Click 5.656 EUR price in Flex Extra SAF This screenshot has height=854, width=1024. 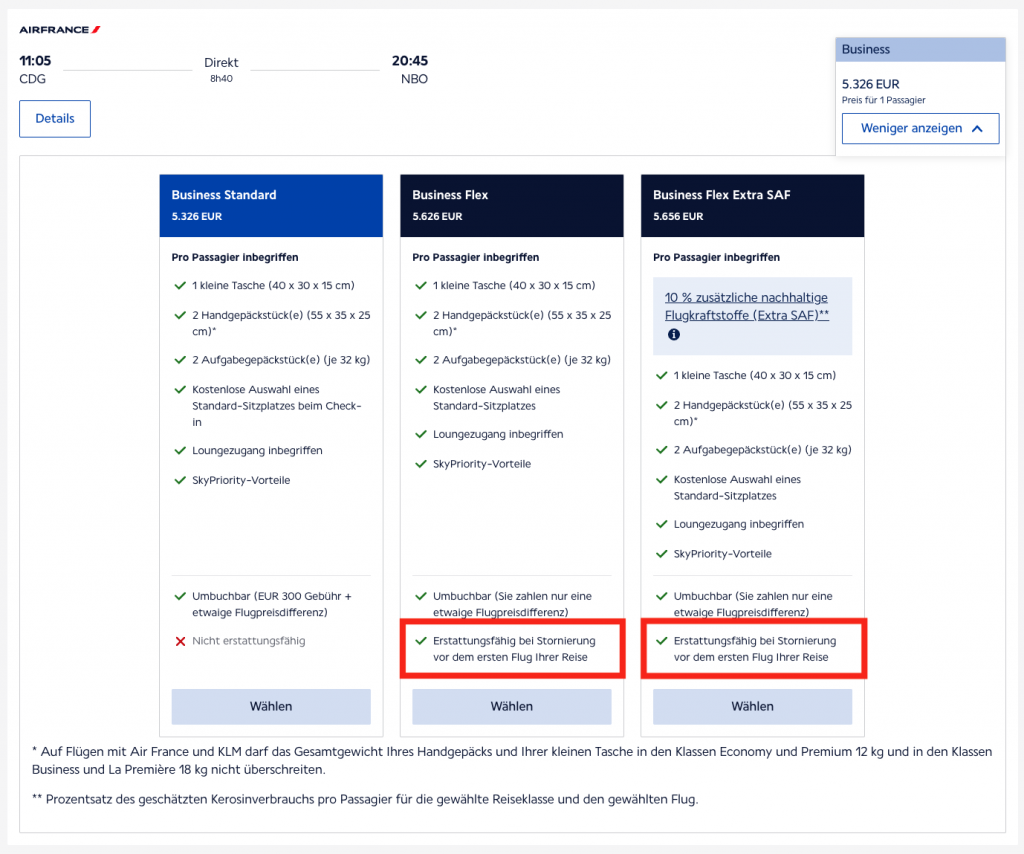point(678,217)
